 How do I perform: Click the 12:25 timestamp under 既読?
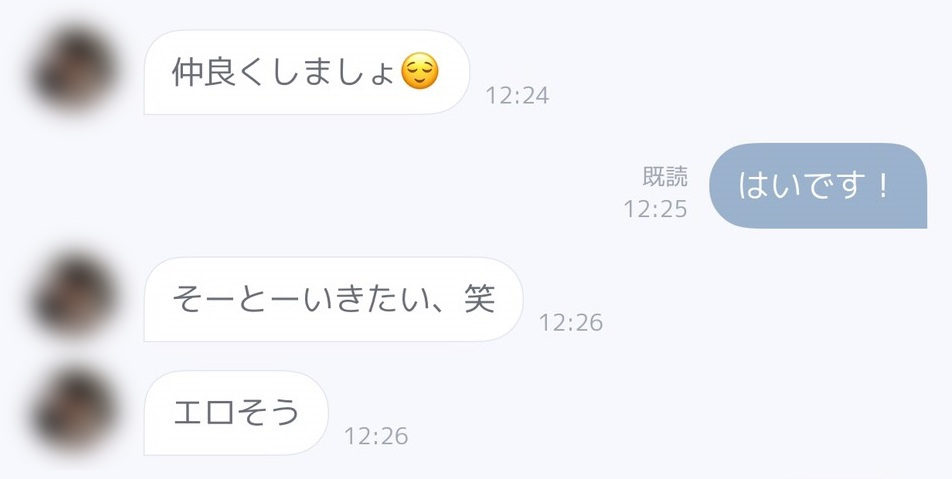655,210
